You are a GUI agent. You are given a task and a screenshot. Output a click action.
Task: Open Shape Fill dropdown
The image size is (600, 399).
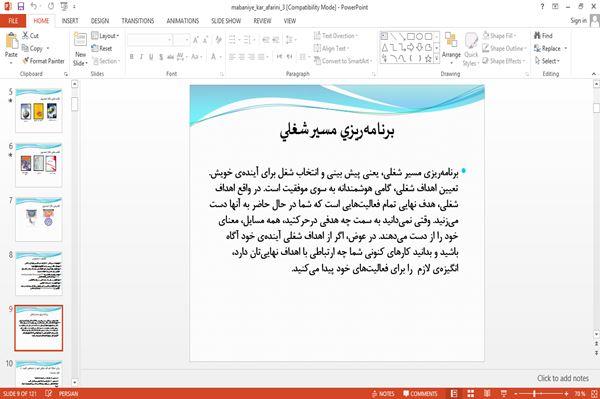coord(499,36)
